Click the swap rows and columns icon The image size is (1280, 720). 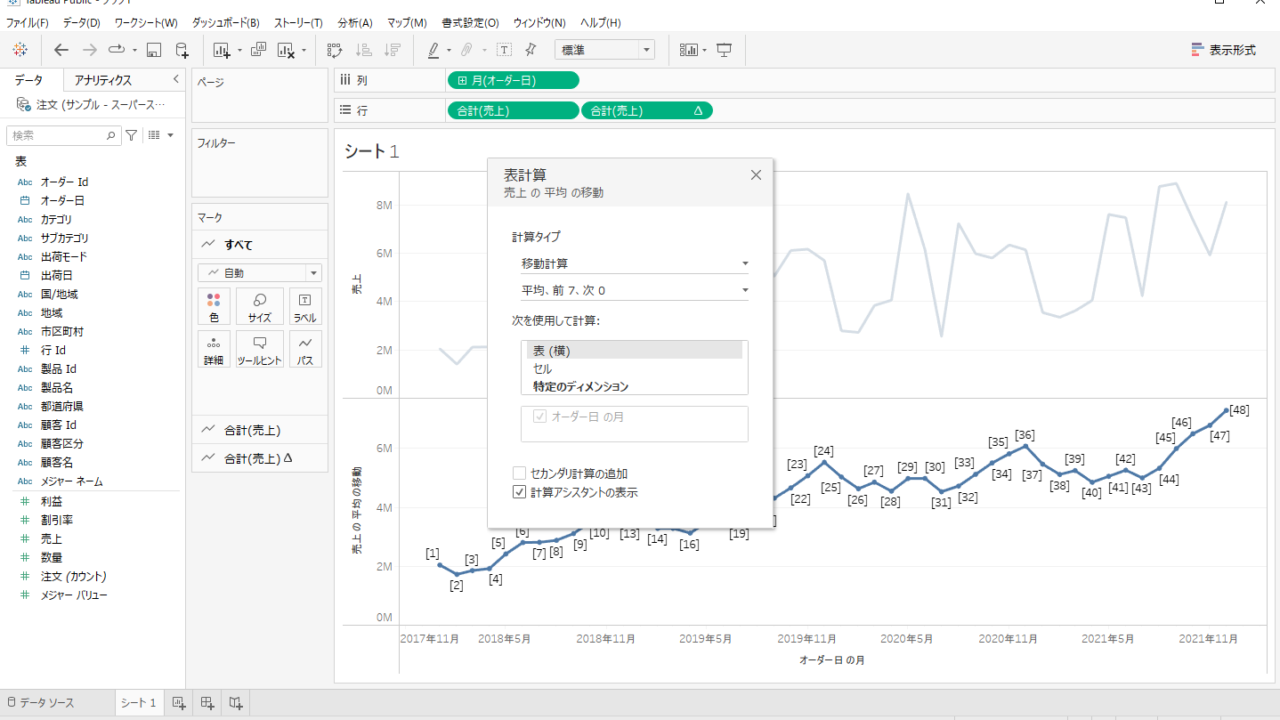coord(335,49)
